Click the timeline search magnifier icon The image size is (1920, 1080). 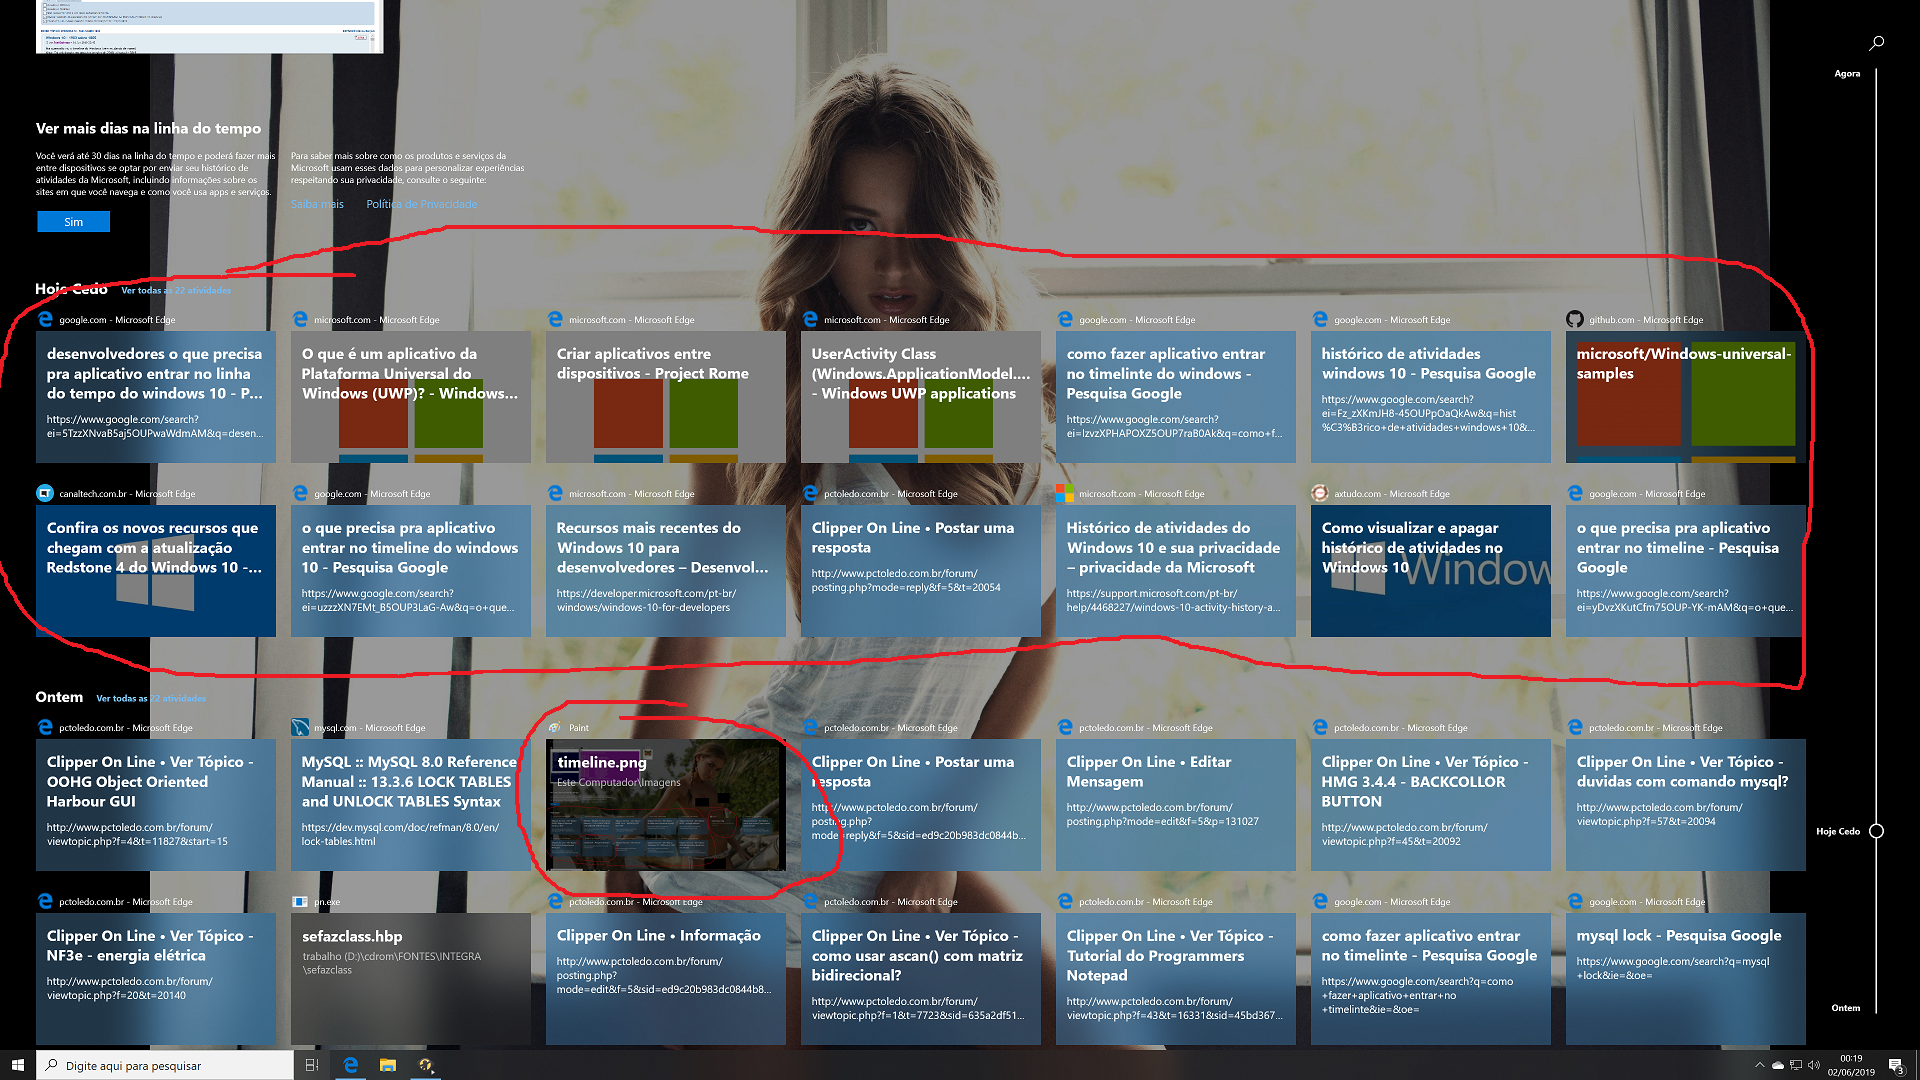click(x=1876, y=43)
